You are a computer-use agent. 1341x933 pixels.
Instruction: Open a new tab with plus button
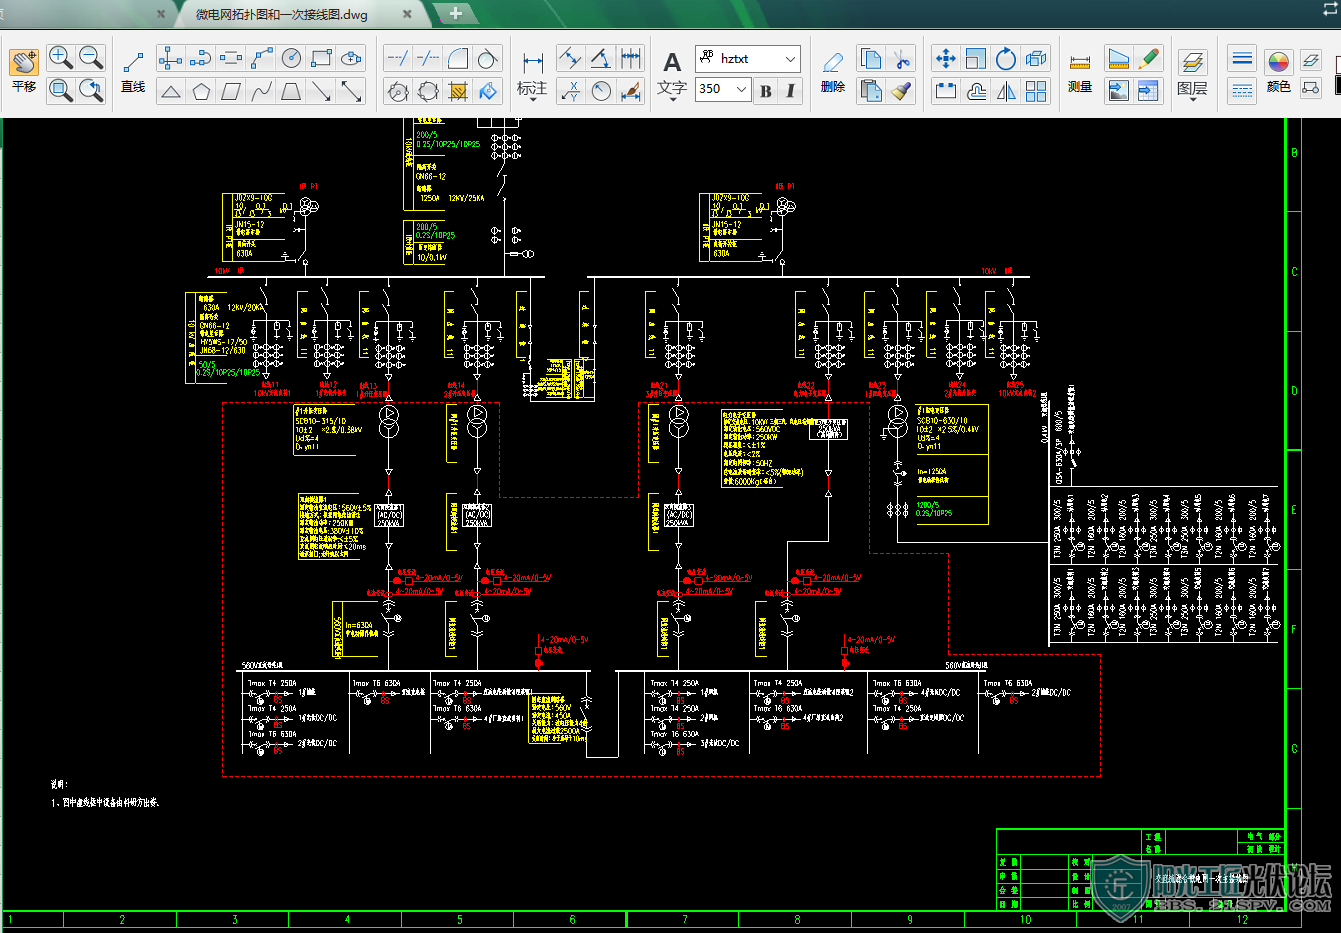pyautogui.click(x=455, y=13)
